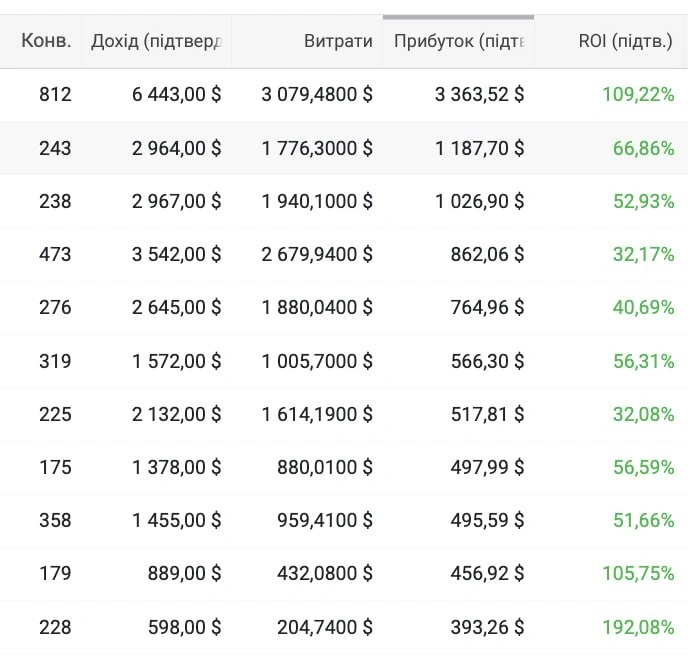
Task: Select revenue cell 2 645,00 $
Action: [x=176, y=308]
